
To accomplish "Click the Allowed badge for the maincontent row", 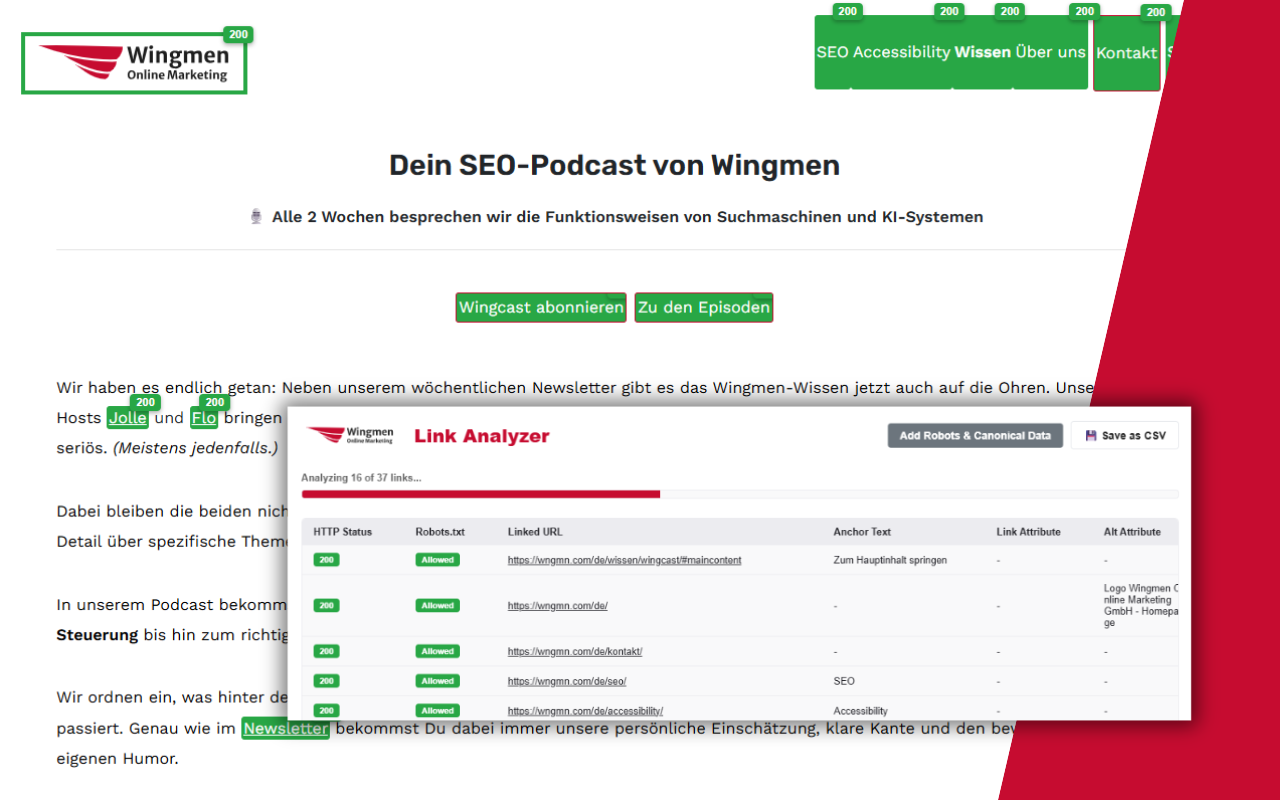I will [438, 560].
